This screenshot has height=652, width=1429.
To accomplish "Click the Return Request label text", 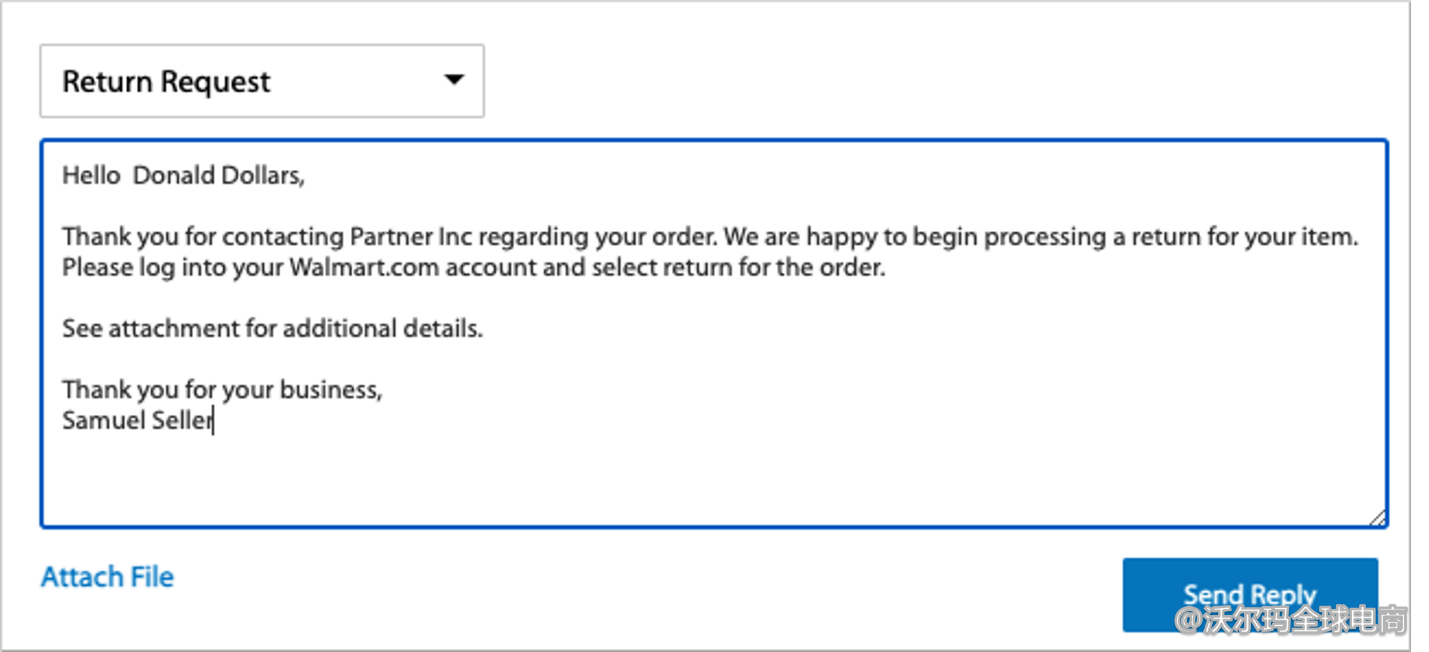I will pos(166,82).
